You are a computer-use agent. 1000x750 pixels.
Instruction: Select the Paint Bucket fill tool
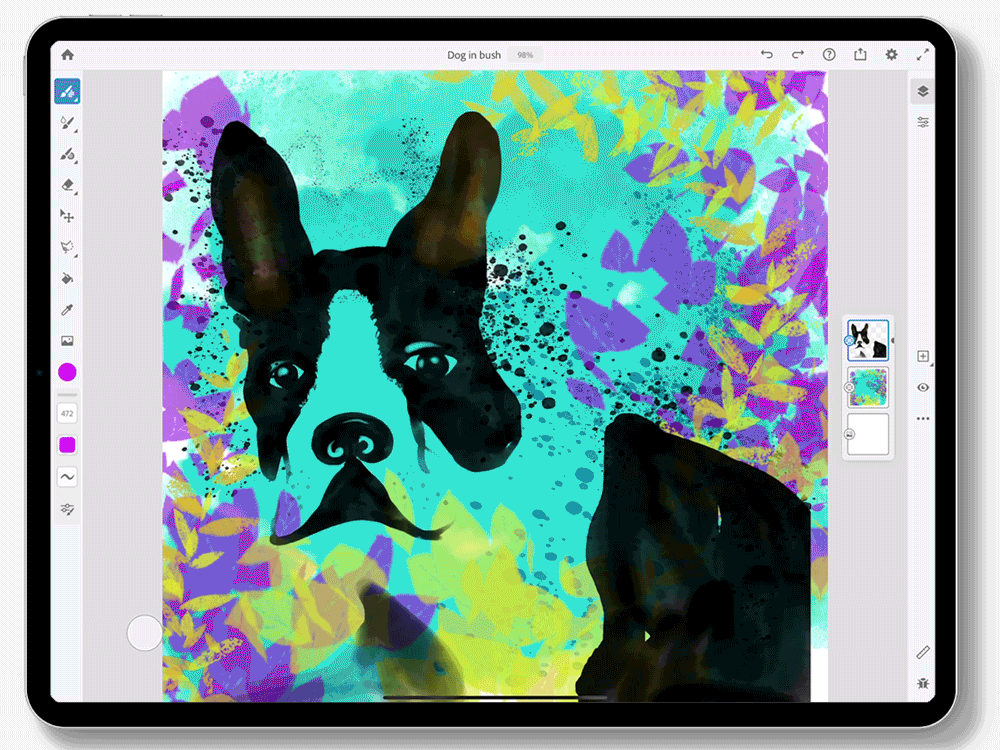[x=67, y=278]
